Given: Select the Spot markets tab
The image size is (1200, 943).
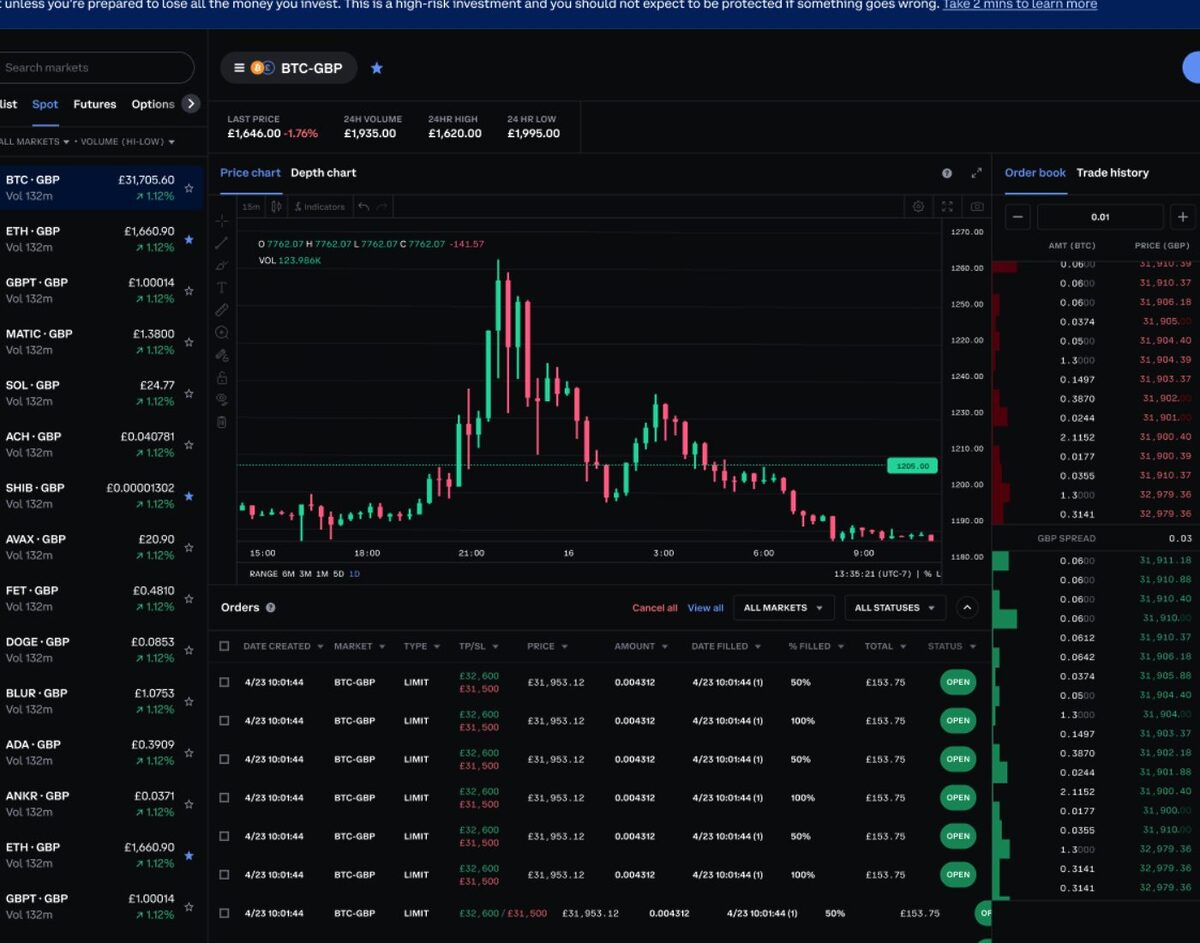Looking at the screenshot, I should pyautogui.click(x=45, y=104).
